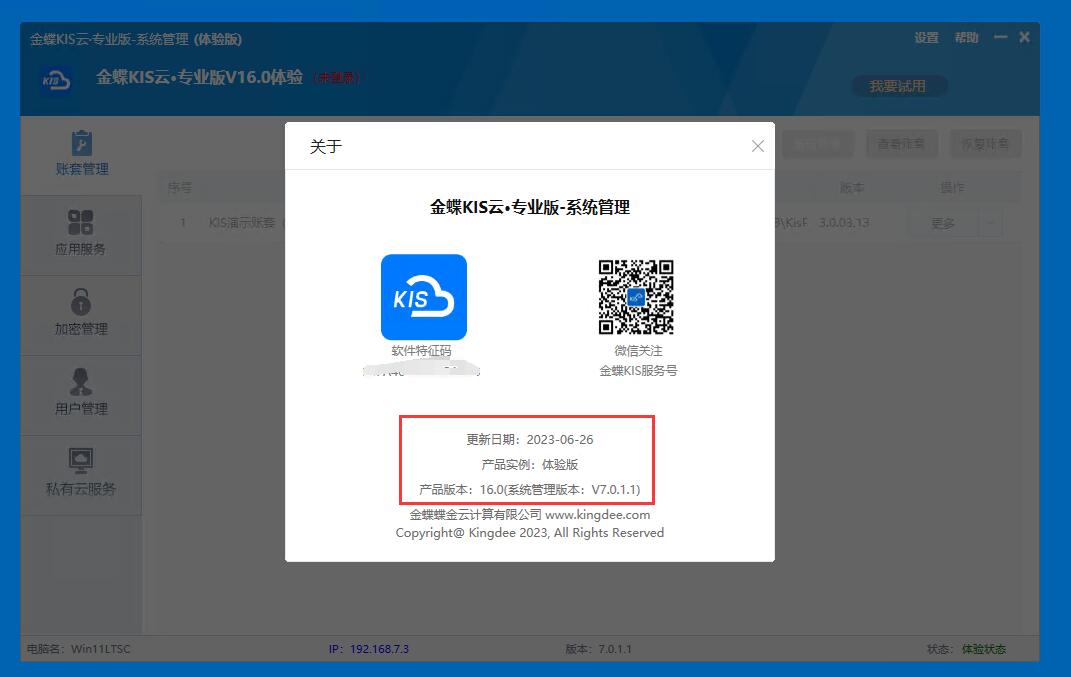Click the 查看注册 button
1071x677 pixels.
coord(901,144)
